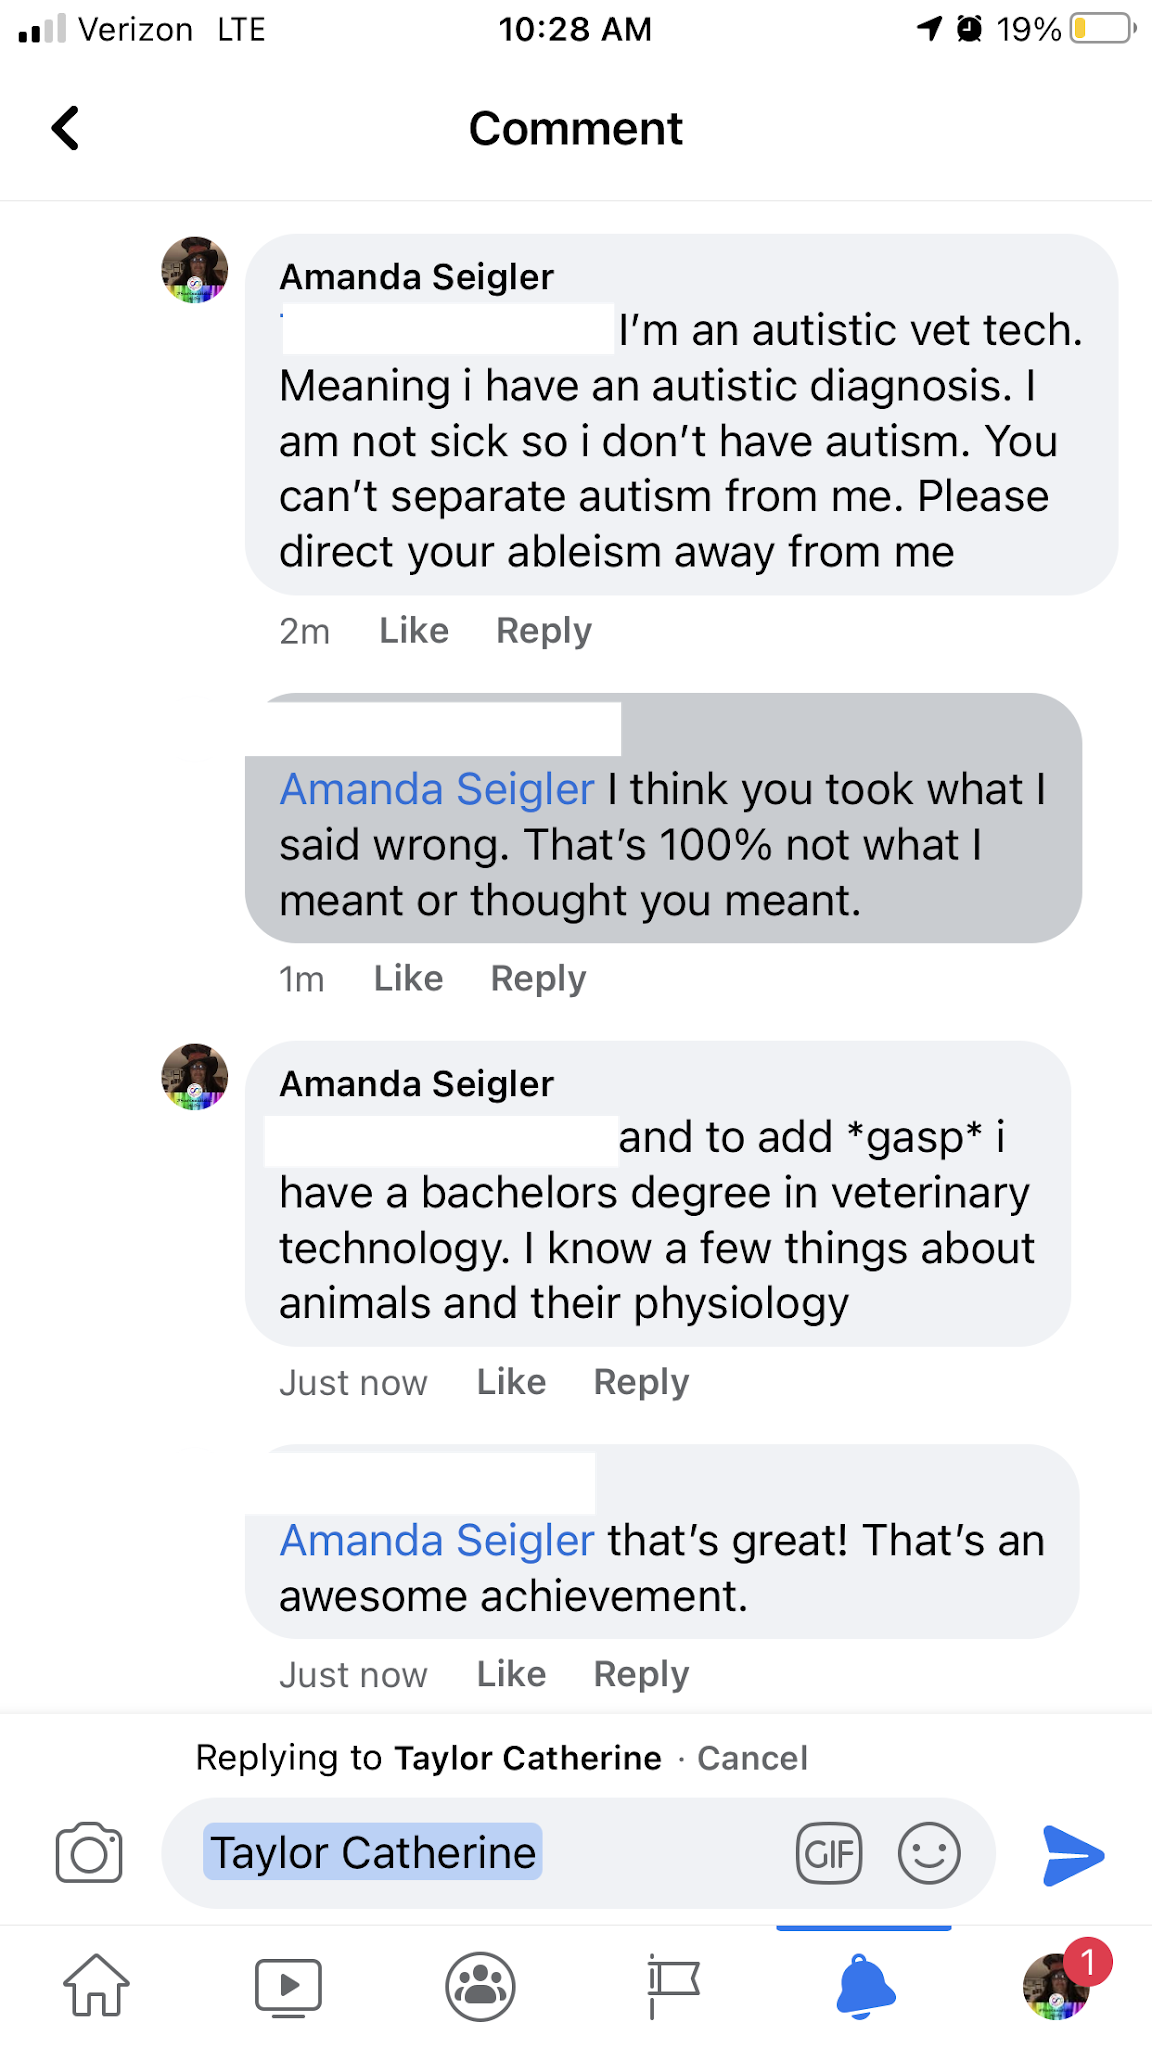
Task: Go to the Home feed tab
Action: click(x=96, y=1985)
